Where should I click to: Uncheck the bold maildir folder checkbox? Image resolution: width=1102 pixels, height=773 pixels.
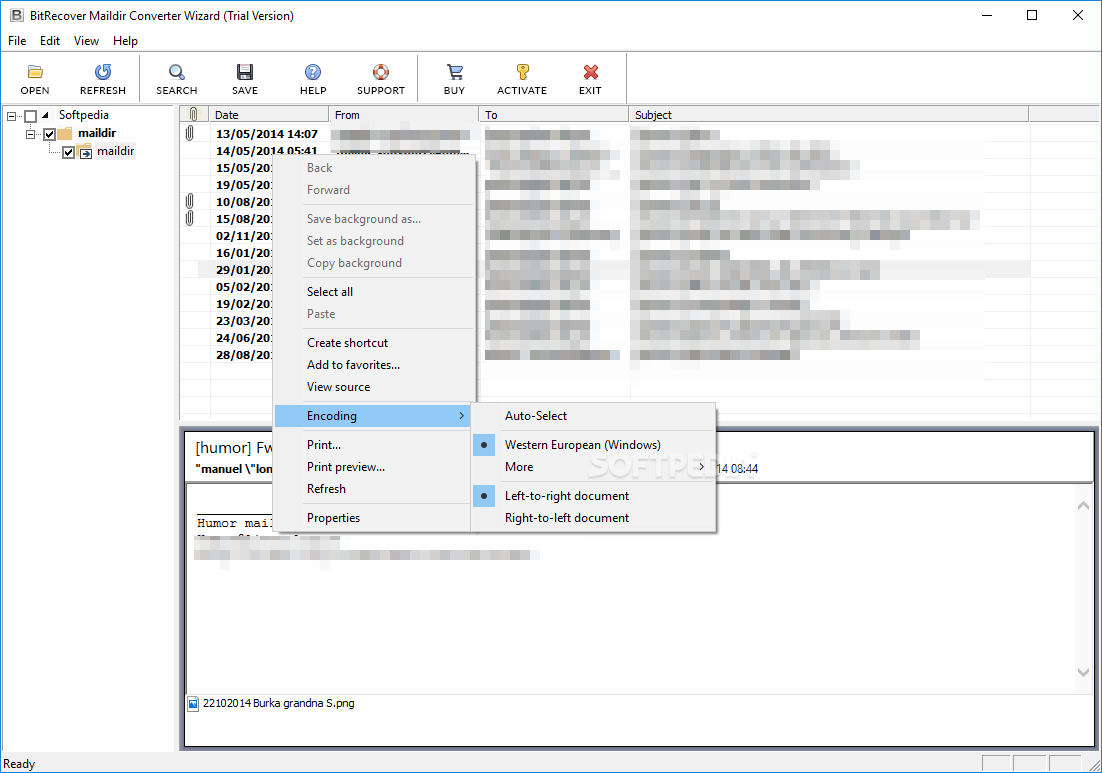tap(49, 134)
